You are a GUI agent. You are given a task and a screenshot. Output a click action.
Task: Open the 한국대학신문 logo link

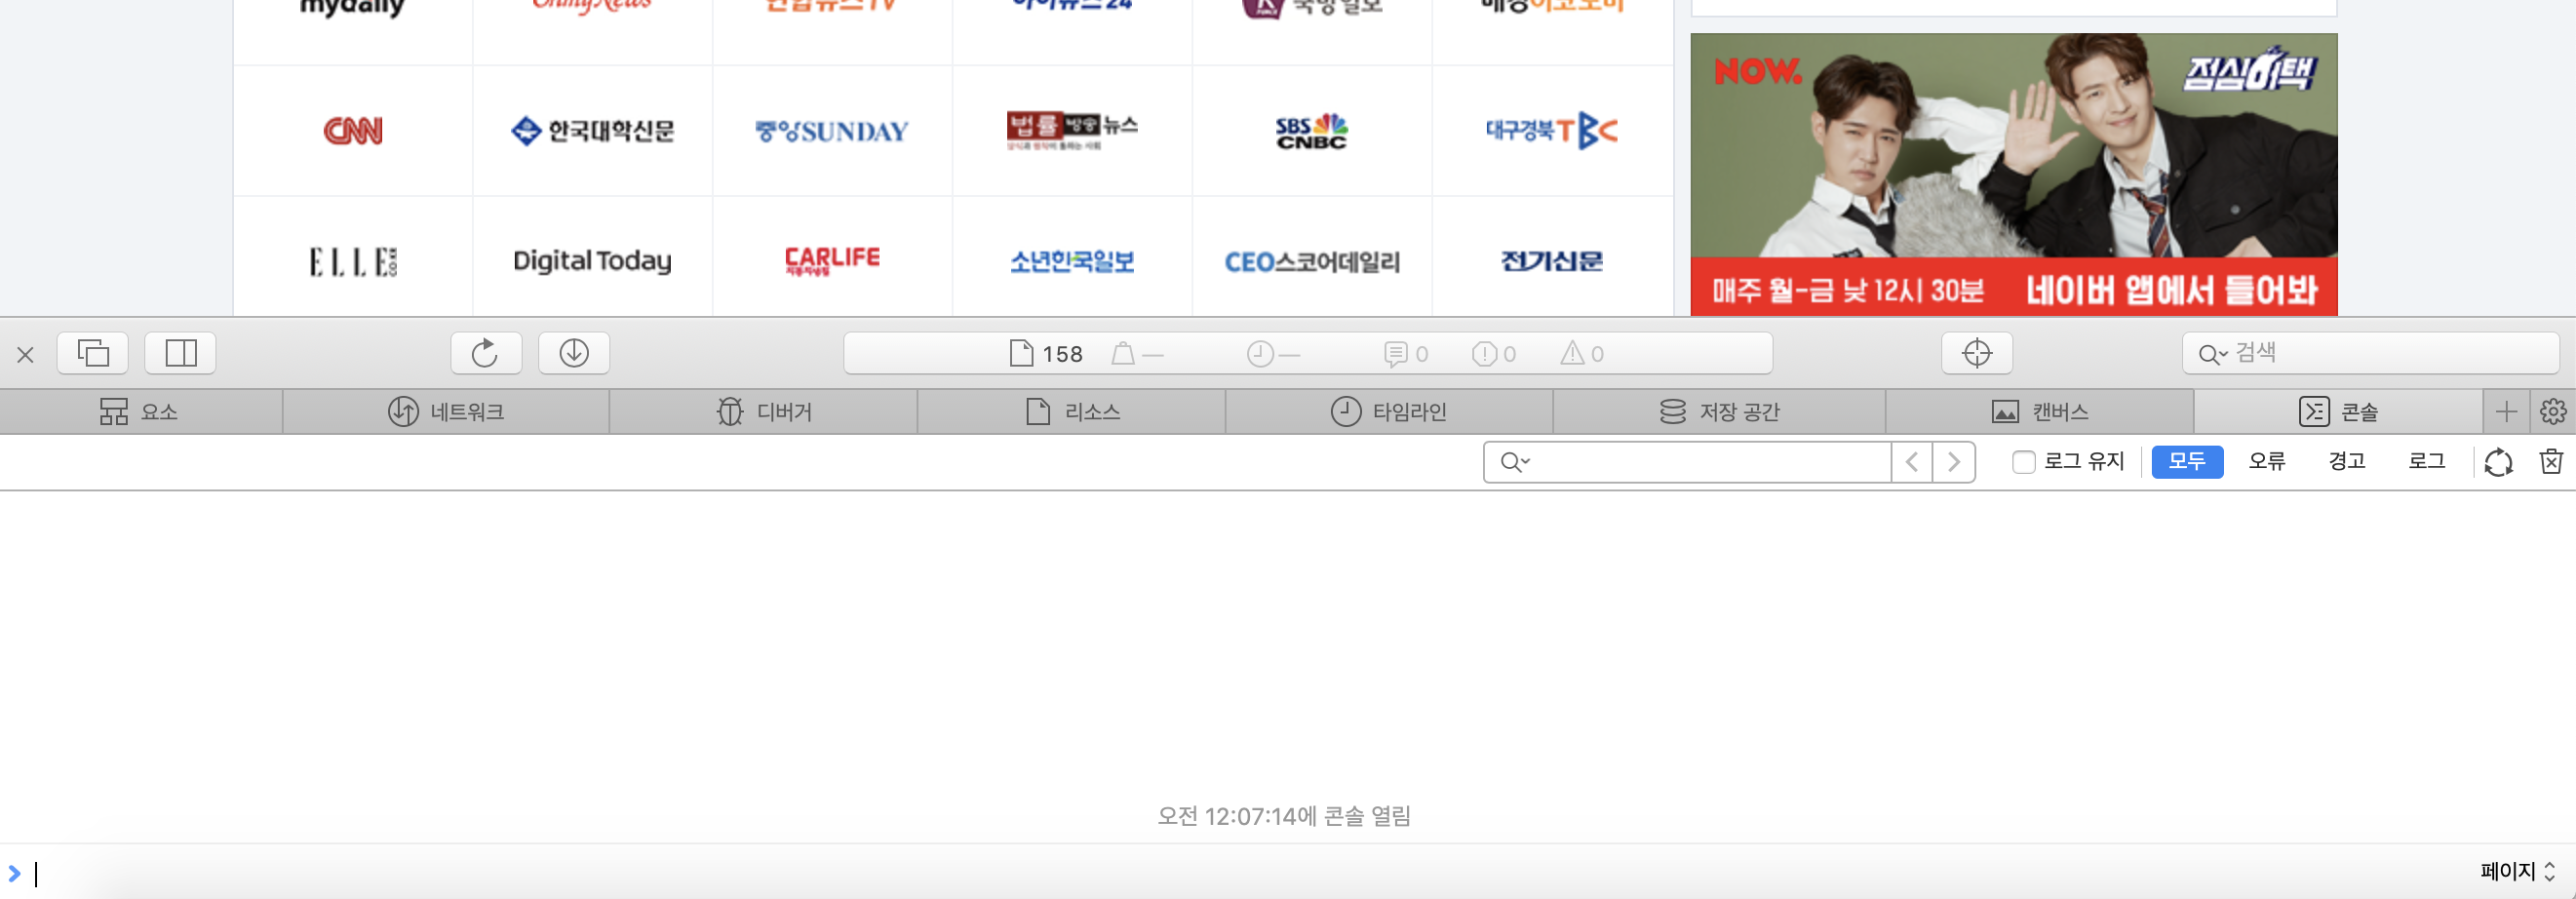pos(593,131)
